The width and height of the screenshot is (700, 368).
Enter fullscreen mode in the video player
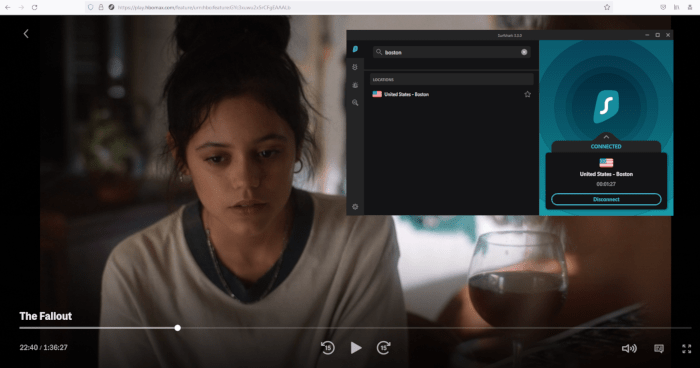pos(687,348)
